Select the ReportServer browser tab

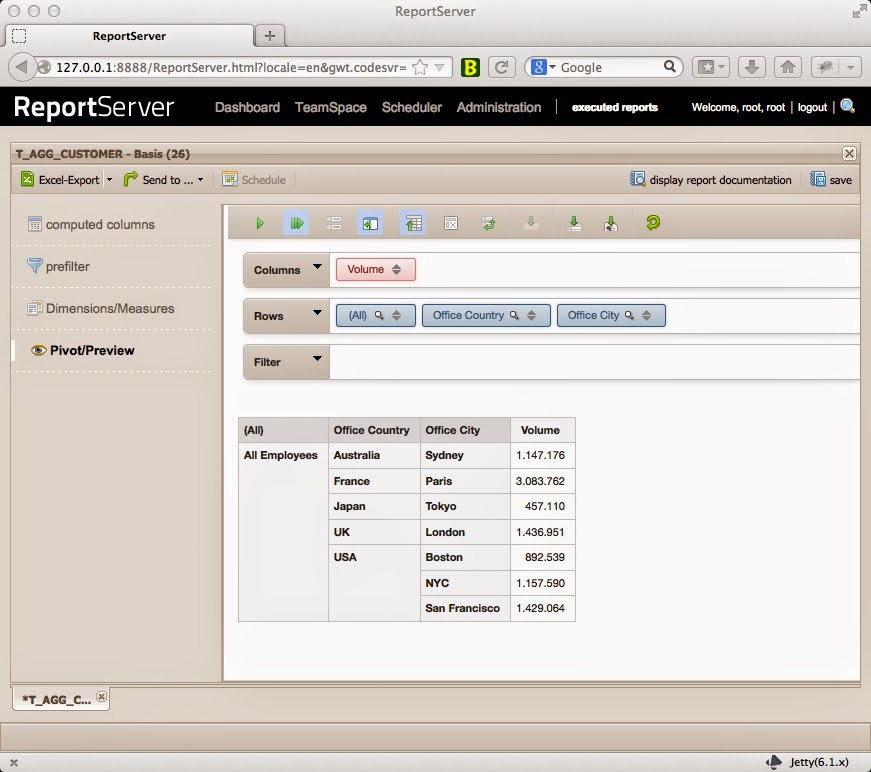pos(129,36)
